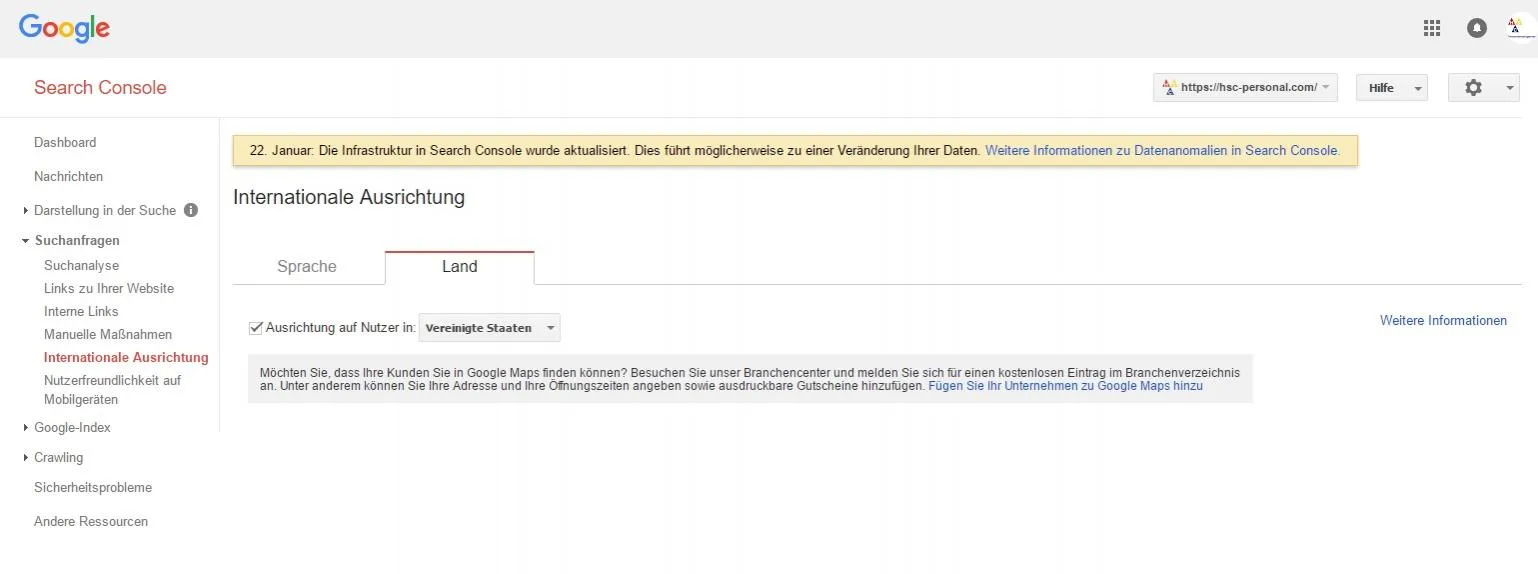
Task: Open the Vereinigte Staaten country dropdown
Action: [489, 328]
